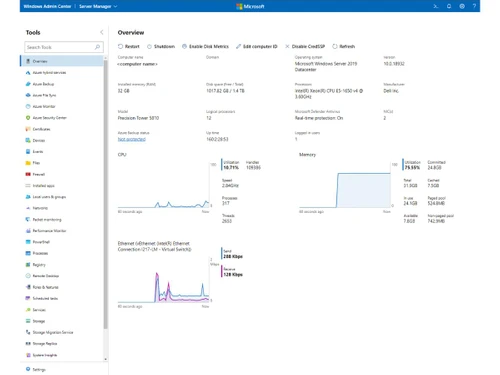Open settings gear in top bar
500x375 pixels.
[462, 6]
